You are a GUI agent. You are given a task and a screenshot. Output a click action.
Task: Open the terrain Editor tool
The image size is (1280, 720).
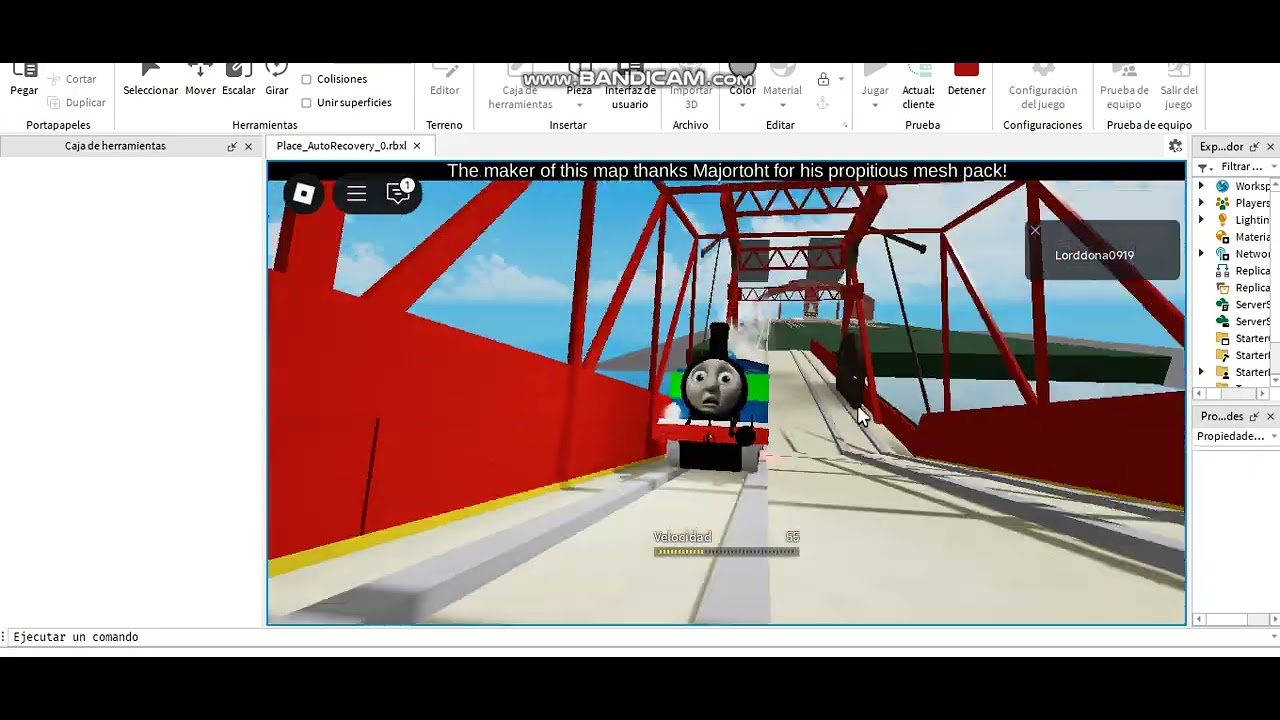[x=445, y=80]
